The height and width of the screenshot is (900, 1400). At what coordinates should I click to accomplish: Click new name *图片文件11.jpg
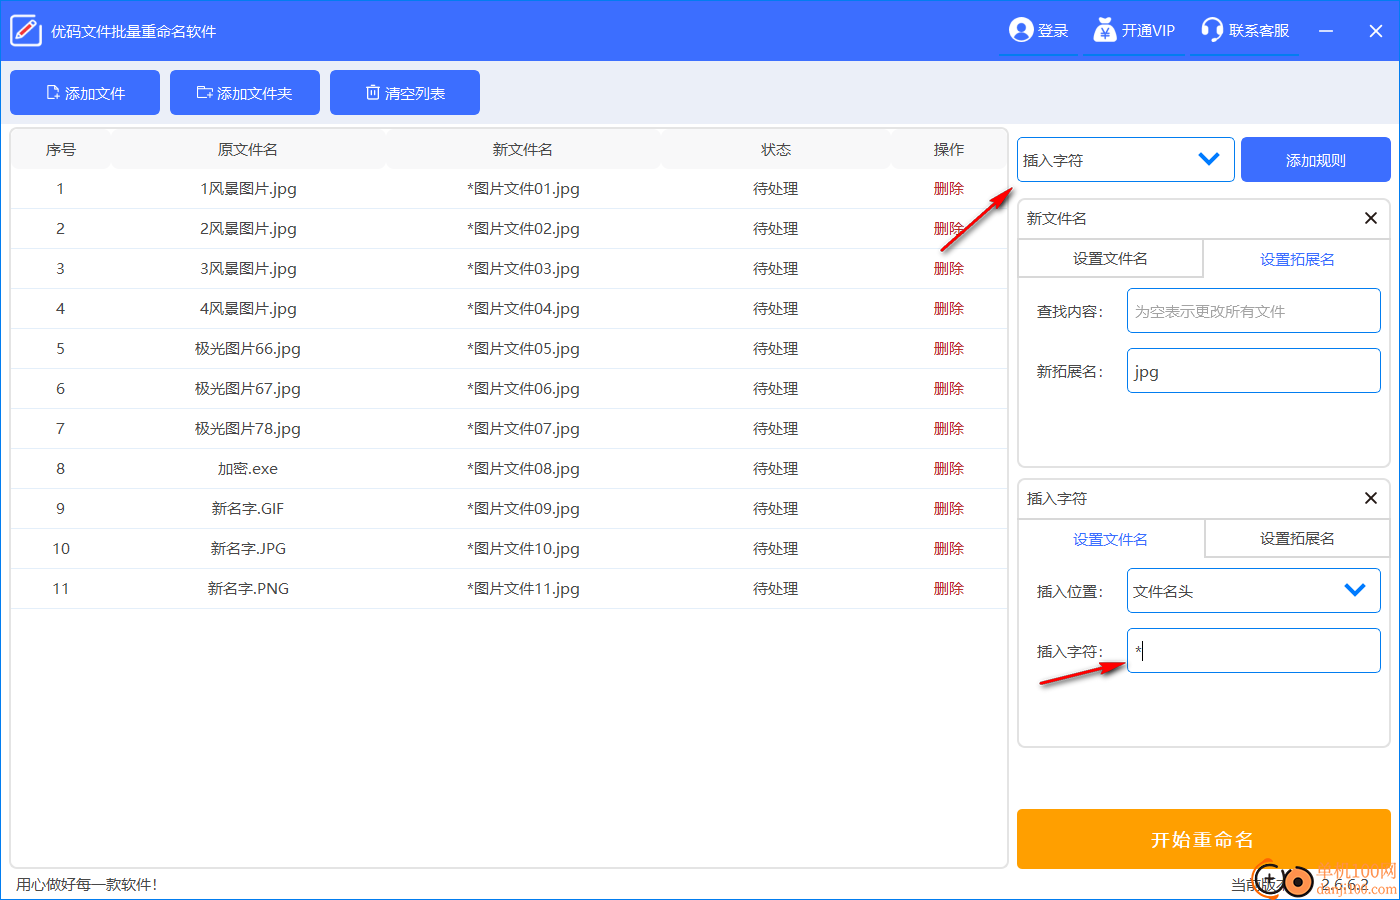523,589
